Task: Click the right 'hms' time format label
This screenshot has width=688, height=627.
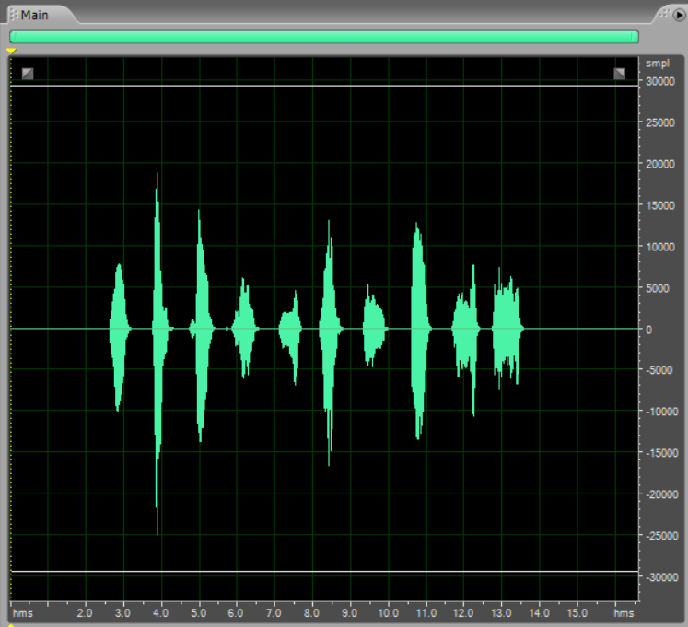Action: 623,612
